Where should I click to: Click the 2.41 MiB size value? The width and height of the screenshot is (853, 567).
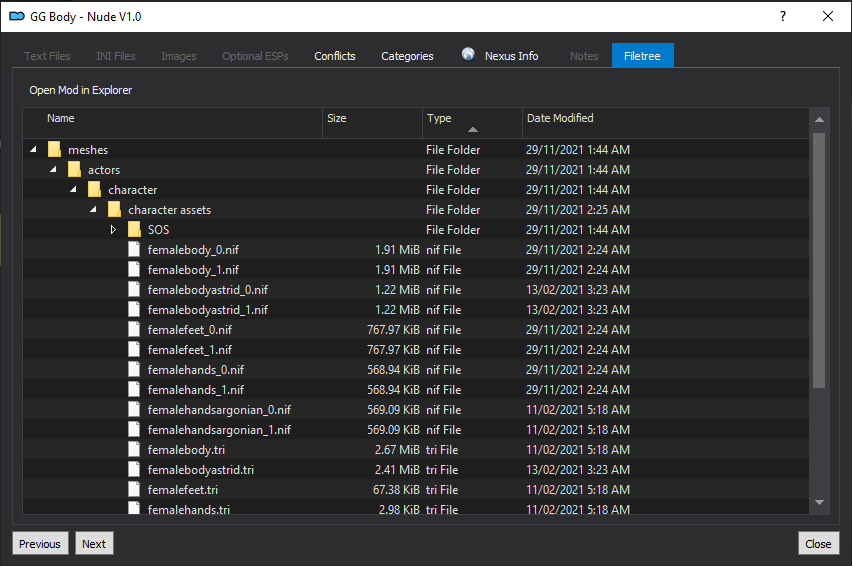(397, 470)
